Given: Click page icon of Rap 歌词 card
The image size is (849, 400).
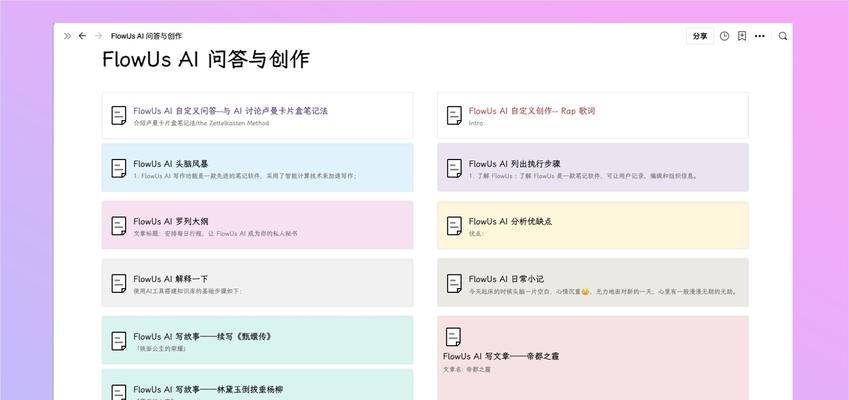Looking at the screenshot, I should click(454, 115).
